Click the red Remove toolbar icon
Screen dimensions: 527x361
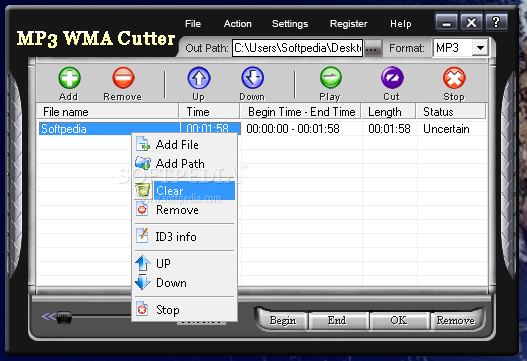(x=123, y=78)
